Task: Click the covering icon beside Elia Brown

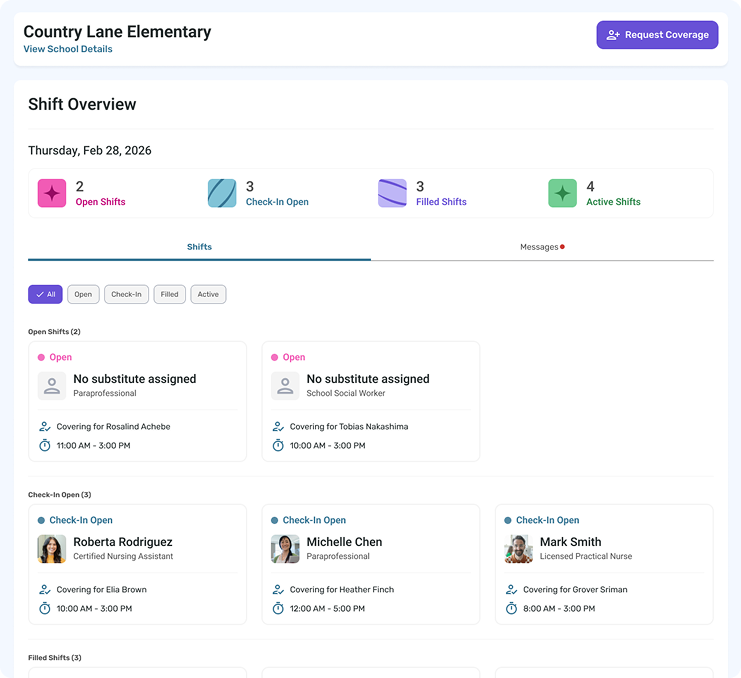Action: tap(45, 590)
